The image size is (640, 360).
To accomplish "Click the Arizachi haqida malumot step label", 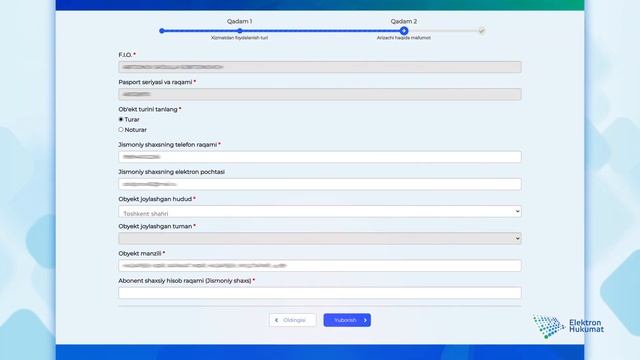I will [404, 38].
